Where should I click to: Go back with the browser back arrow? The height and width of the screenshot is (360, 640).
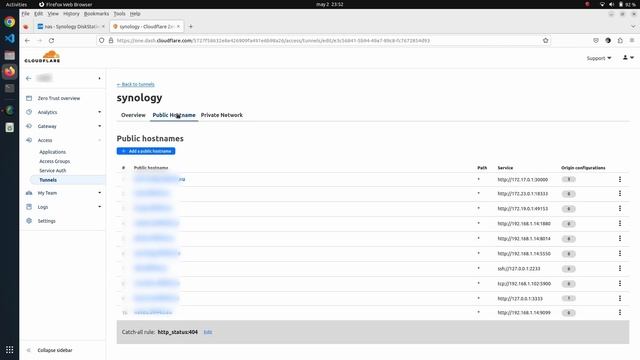click(x=27, y=40)
